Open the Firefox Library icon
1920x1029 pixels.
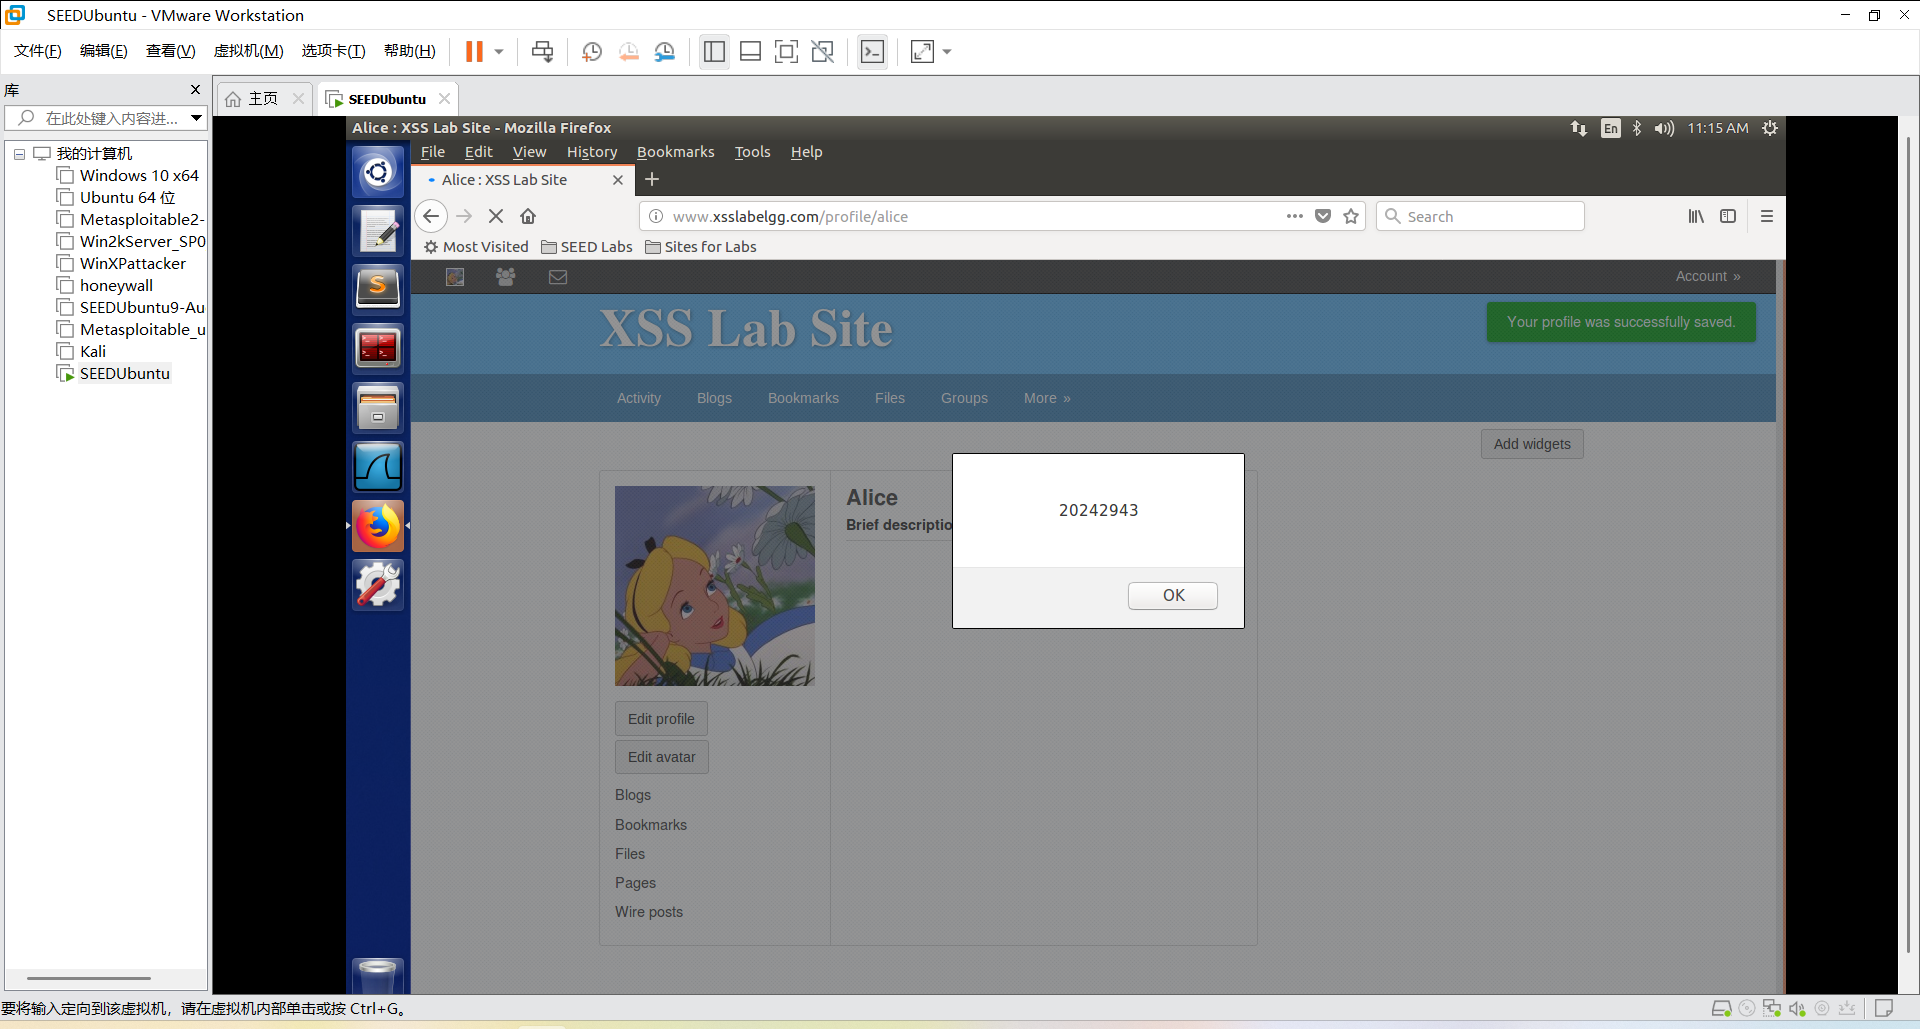1696,216
